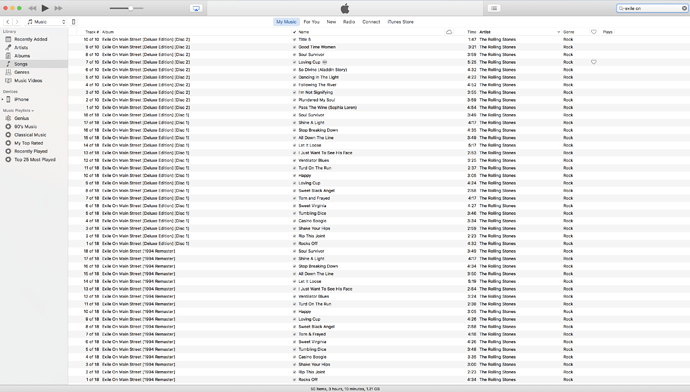Sort by the Track # column header

(92, 32)
